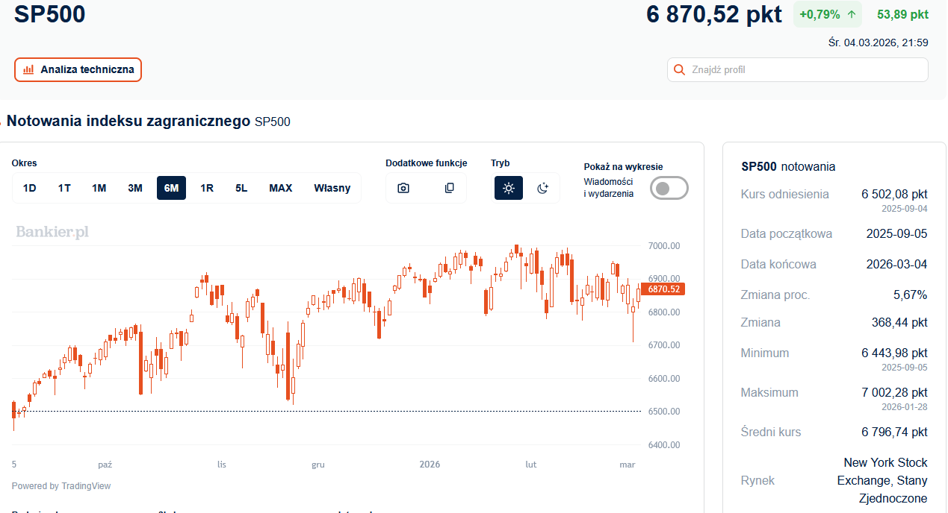948x513 pixels.
Task: Select the 1D period option
Action: [30, 188]
